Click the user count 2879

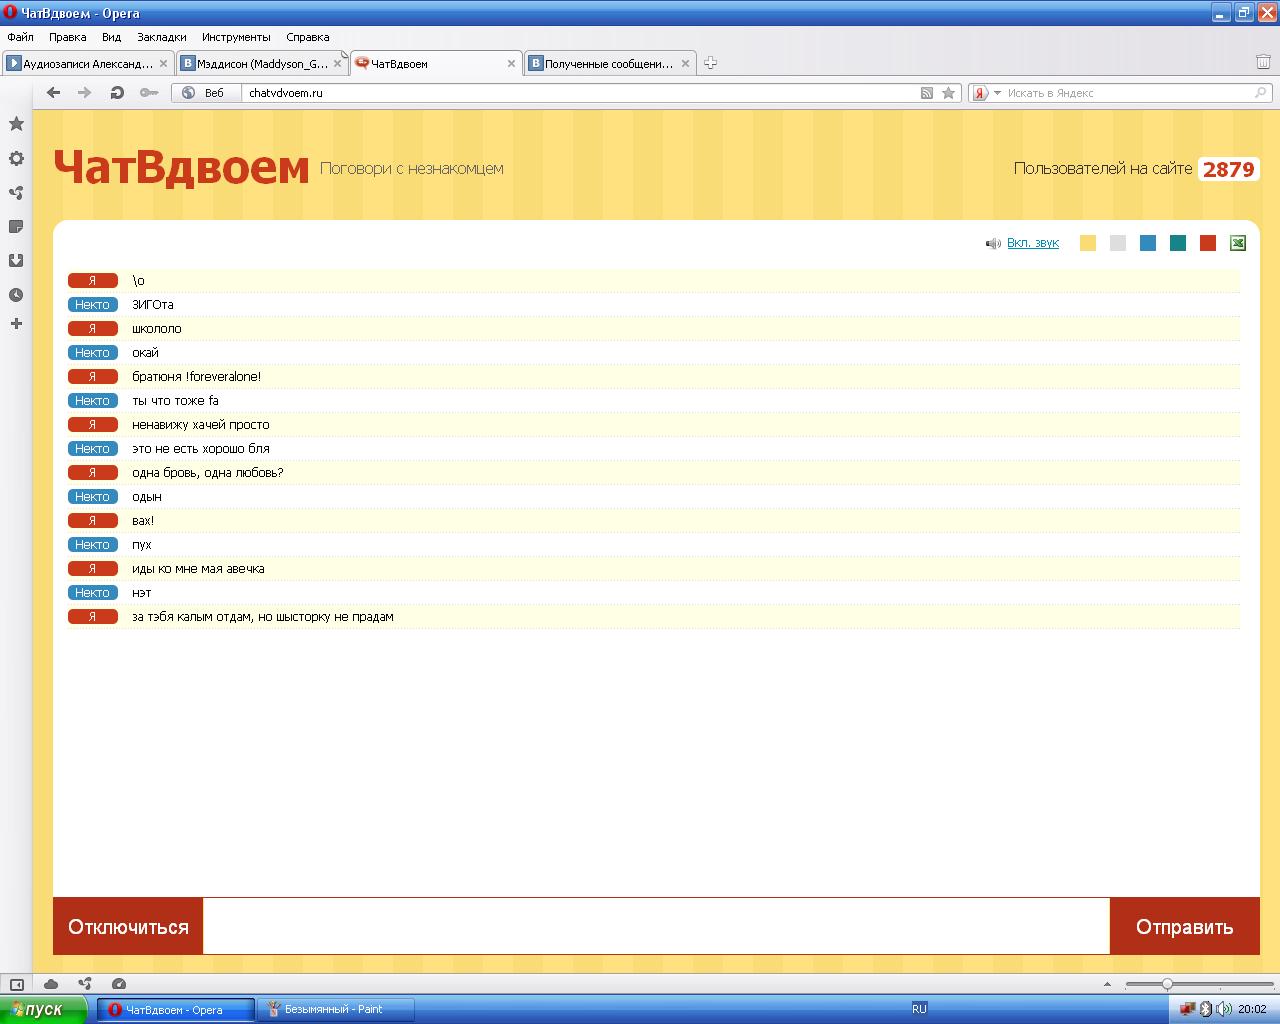1228,169
